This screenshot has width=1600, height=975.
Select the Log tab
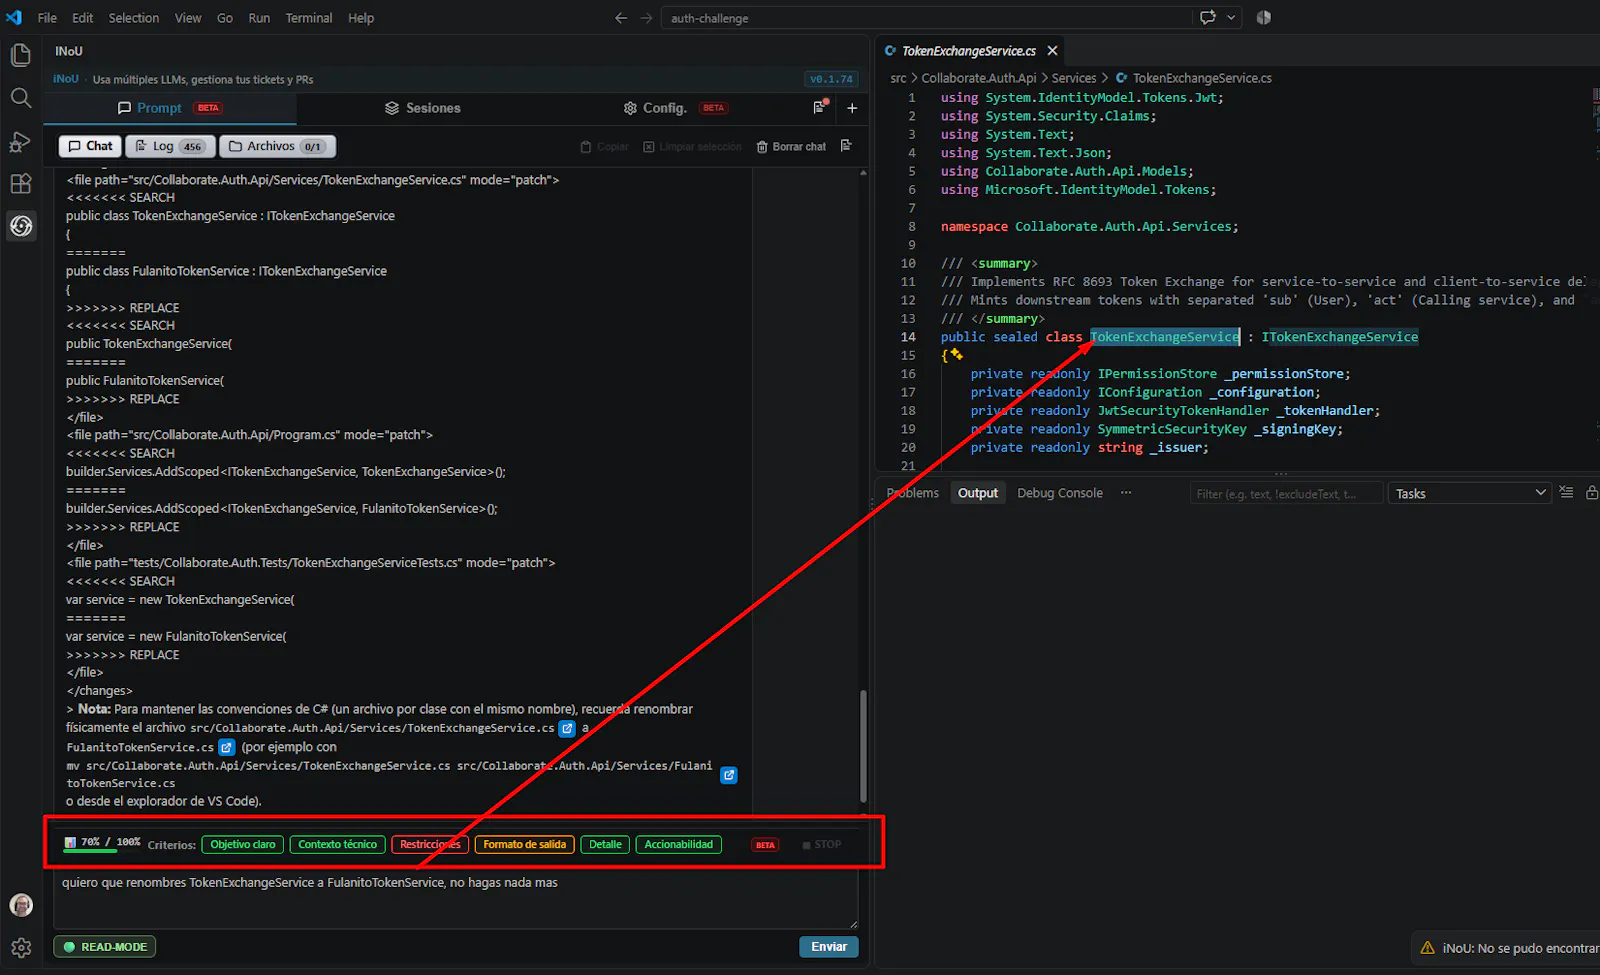coord(170,146)
